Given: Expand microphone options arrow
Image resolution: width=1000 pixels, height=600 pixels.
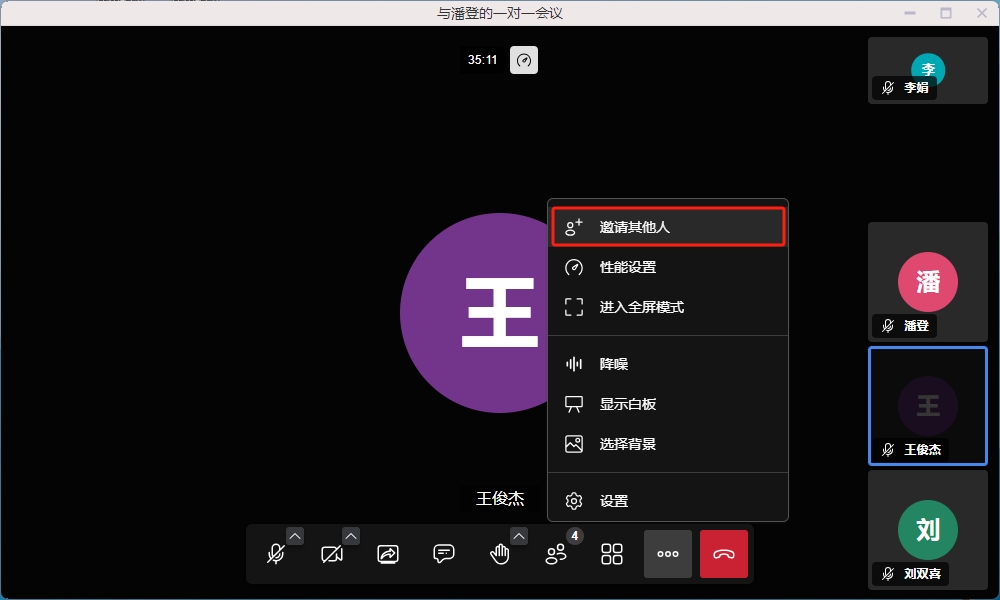Looking at the screenshot, I should point(294,536).
